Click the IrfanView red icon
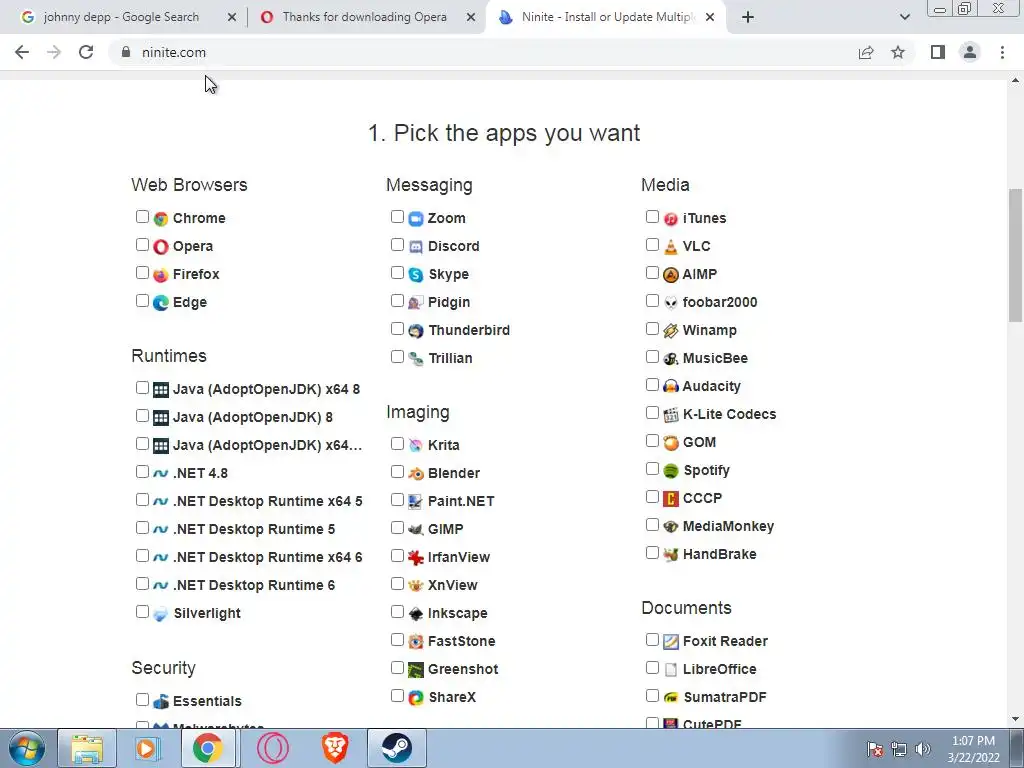The image size is (1024, 768). pyautogui.click(x=416, y=558)
